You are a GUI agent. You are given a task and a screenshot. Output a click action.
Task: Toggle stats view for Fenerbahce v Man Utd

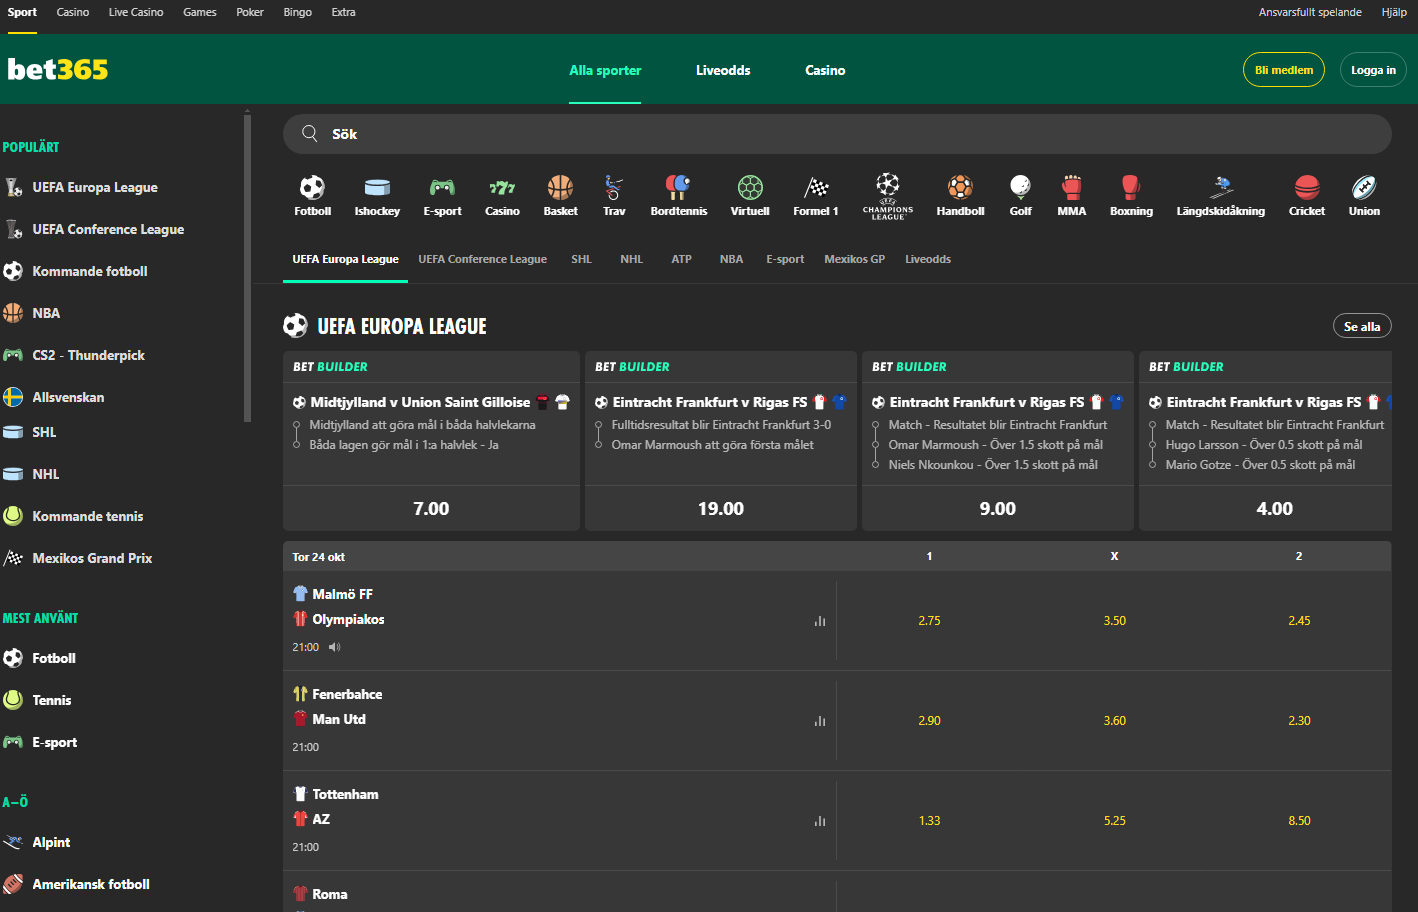tap(819, 721)
